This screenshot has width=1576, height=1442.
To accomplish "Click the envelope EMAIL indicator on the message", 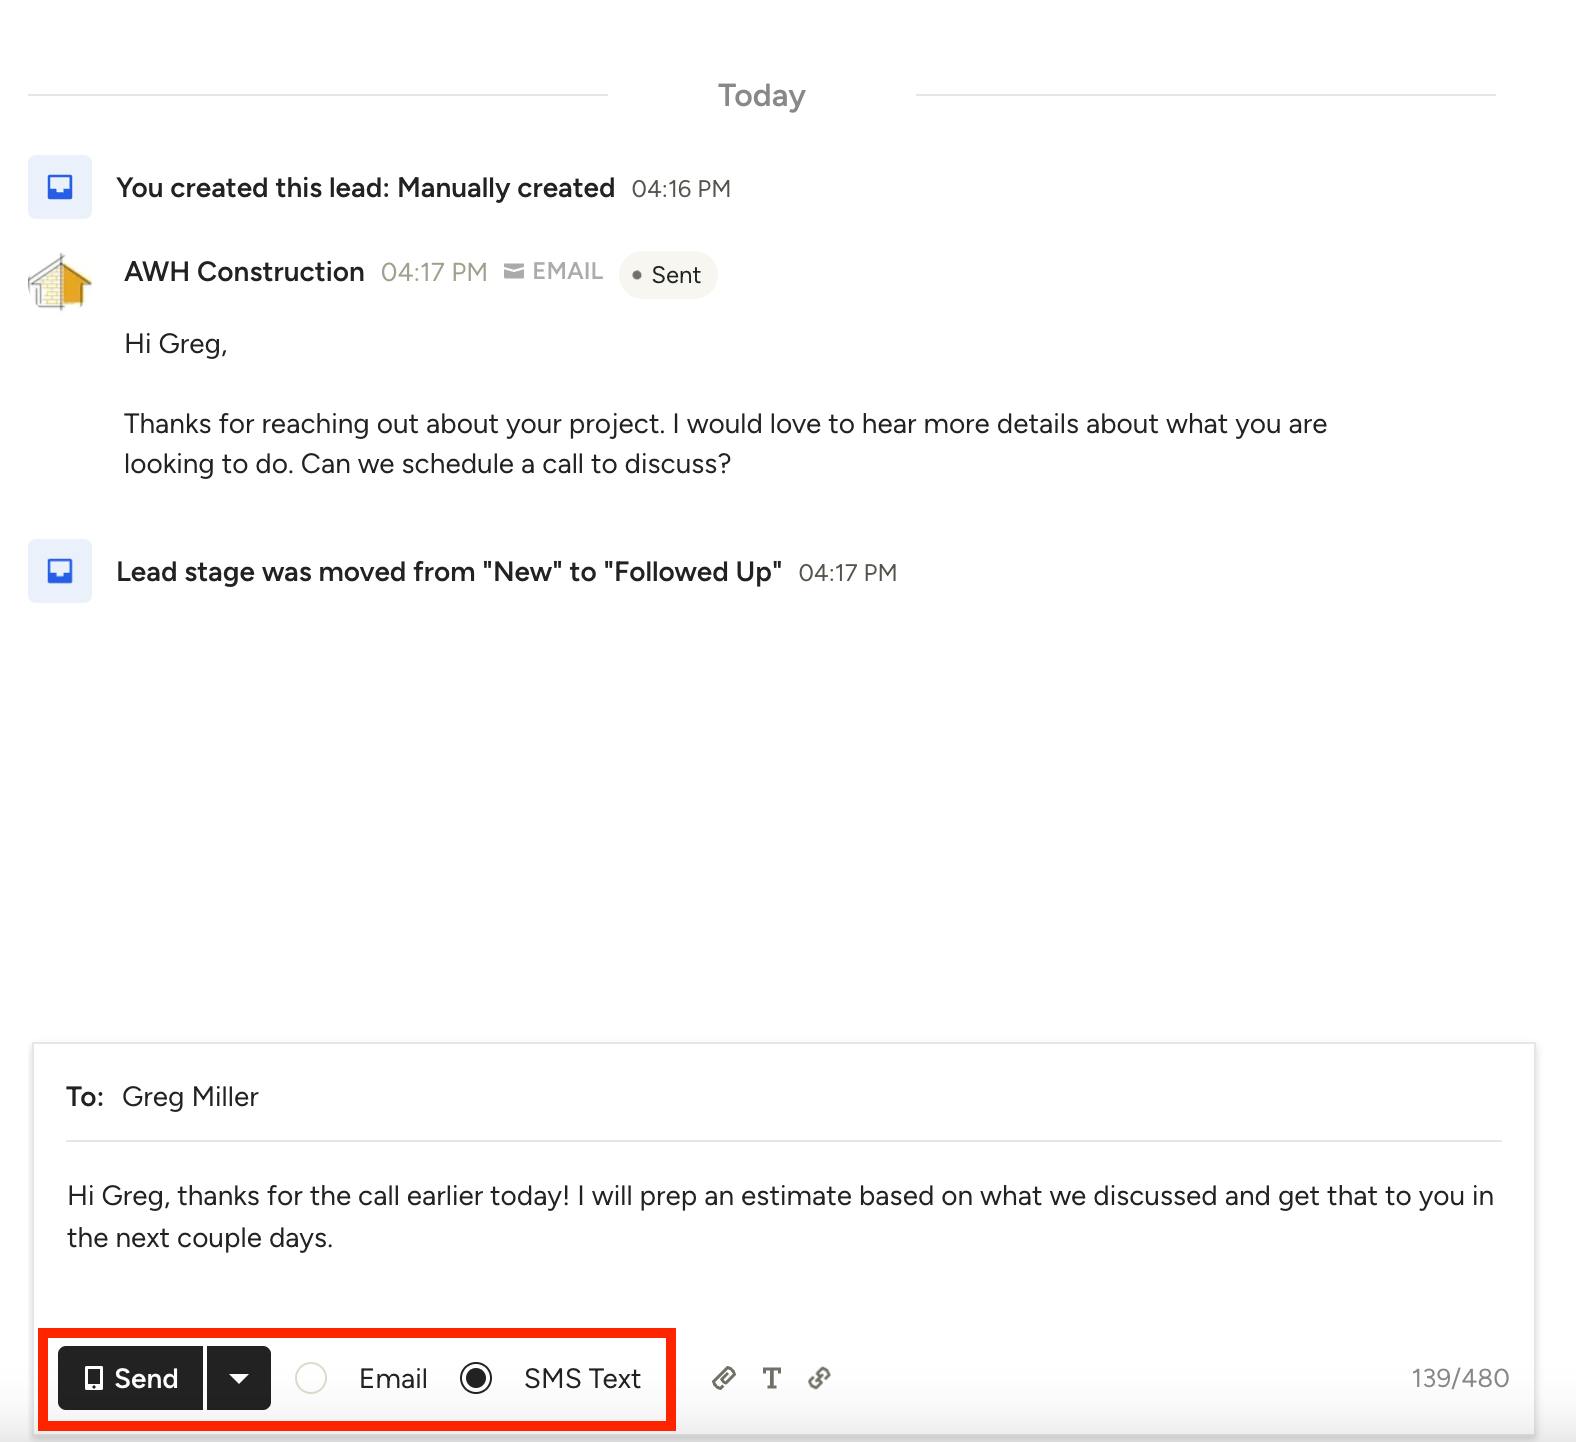I will click(x=554, y=272).
